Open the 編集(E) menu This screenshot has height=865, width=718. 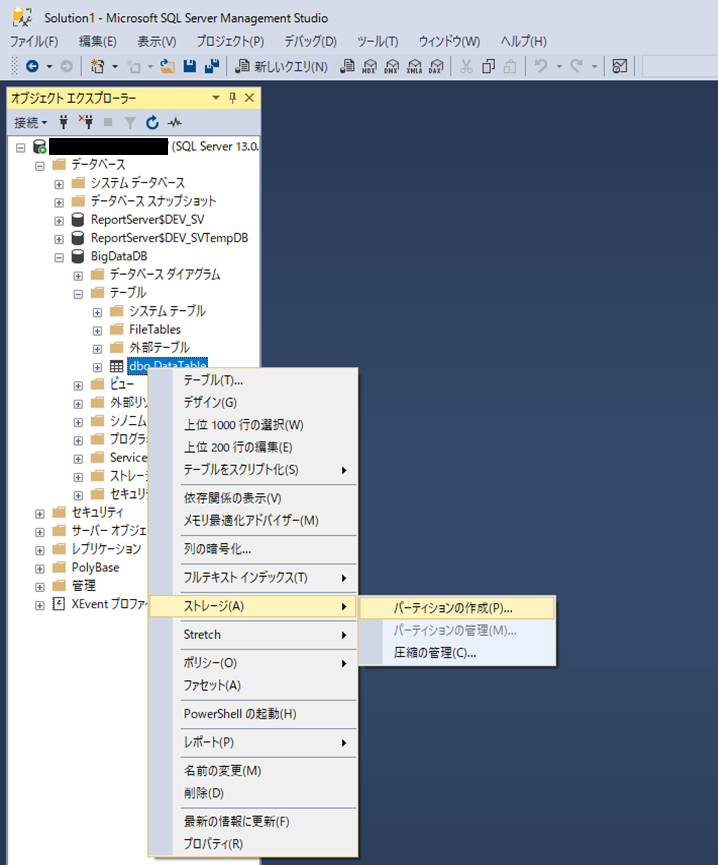98,41
